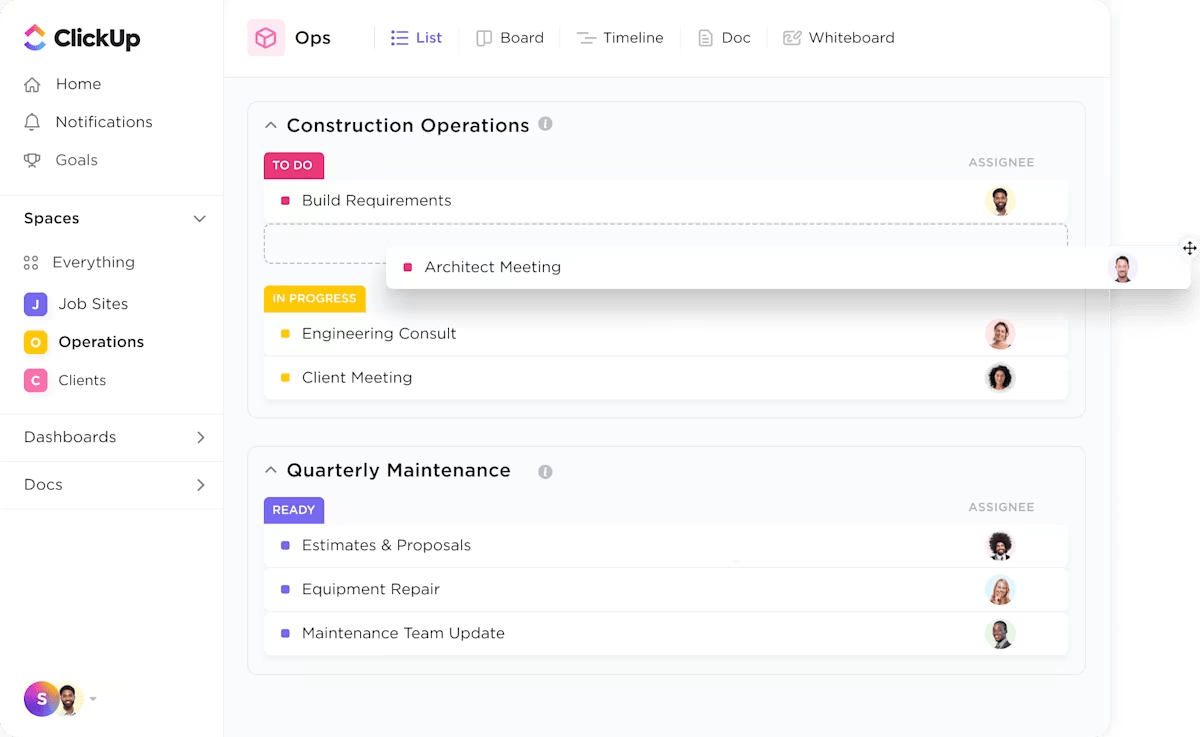Image resolution: width=1200 pixels, height=737 pixels.
Task: Select the TO DO status badge
Action: (293, 165)
